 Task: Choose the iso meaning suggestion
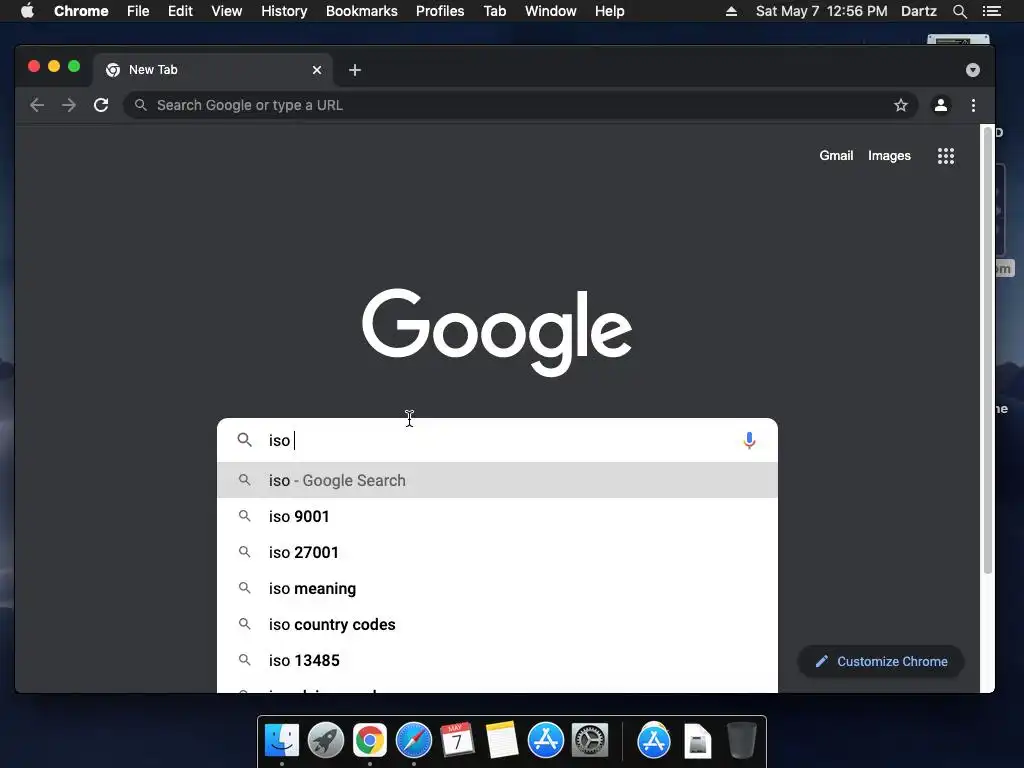click(497, 588)
